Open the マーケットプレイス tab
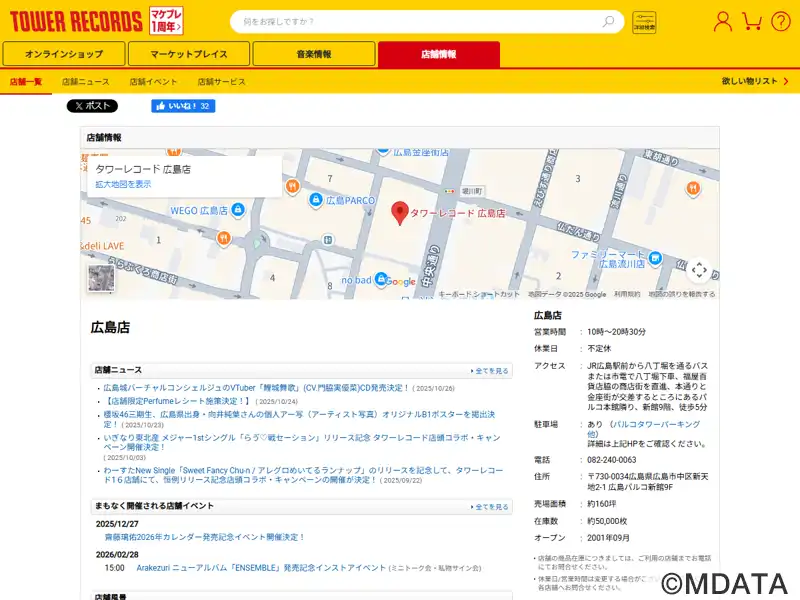 pyautogui.click(x=189, y=54)
